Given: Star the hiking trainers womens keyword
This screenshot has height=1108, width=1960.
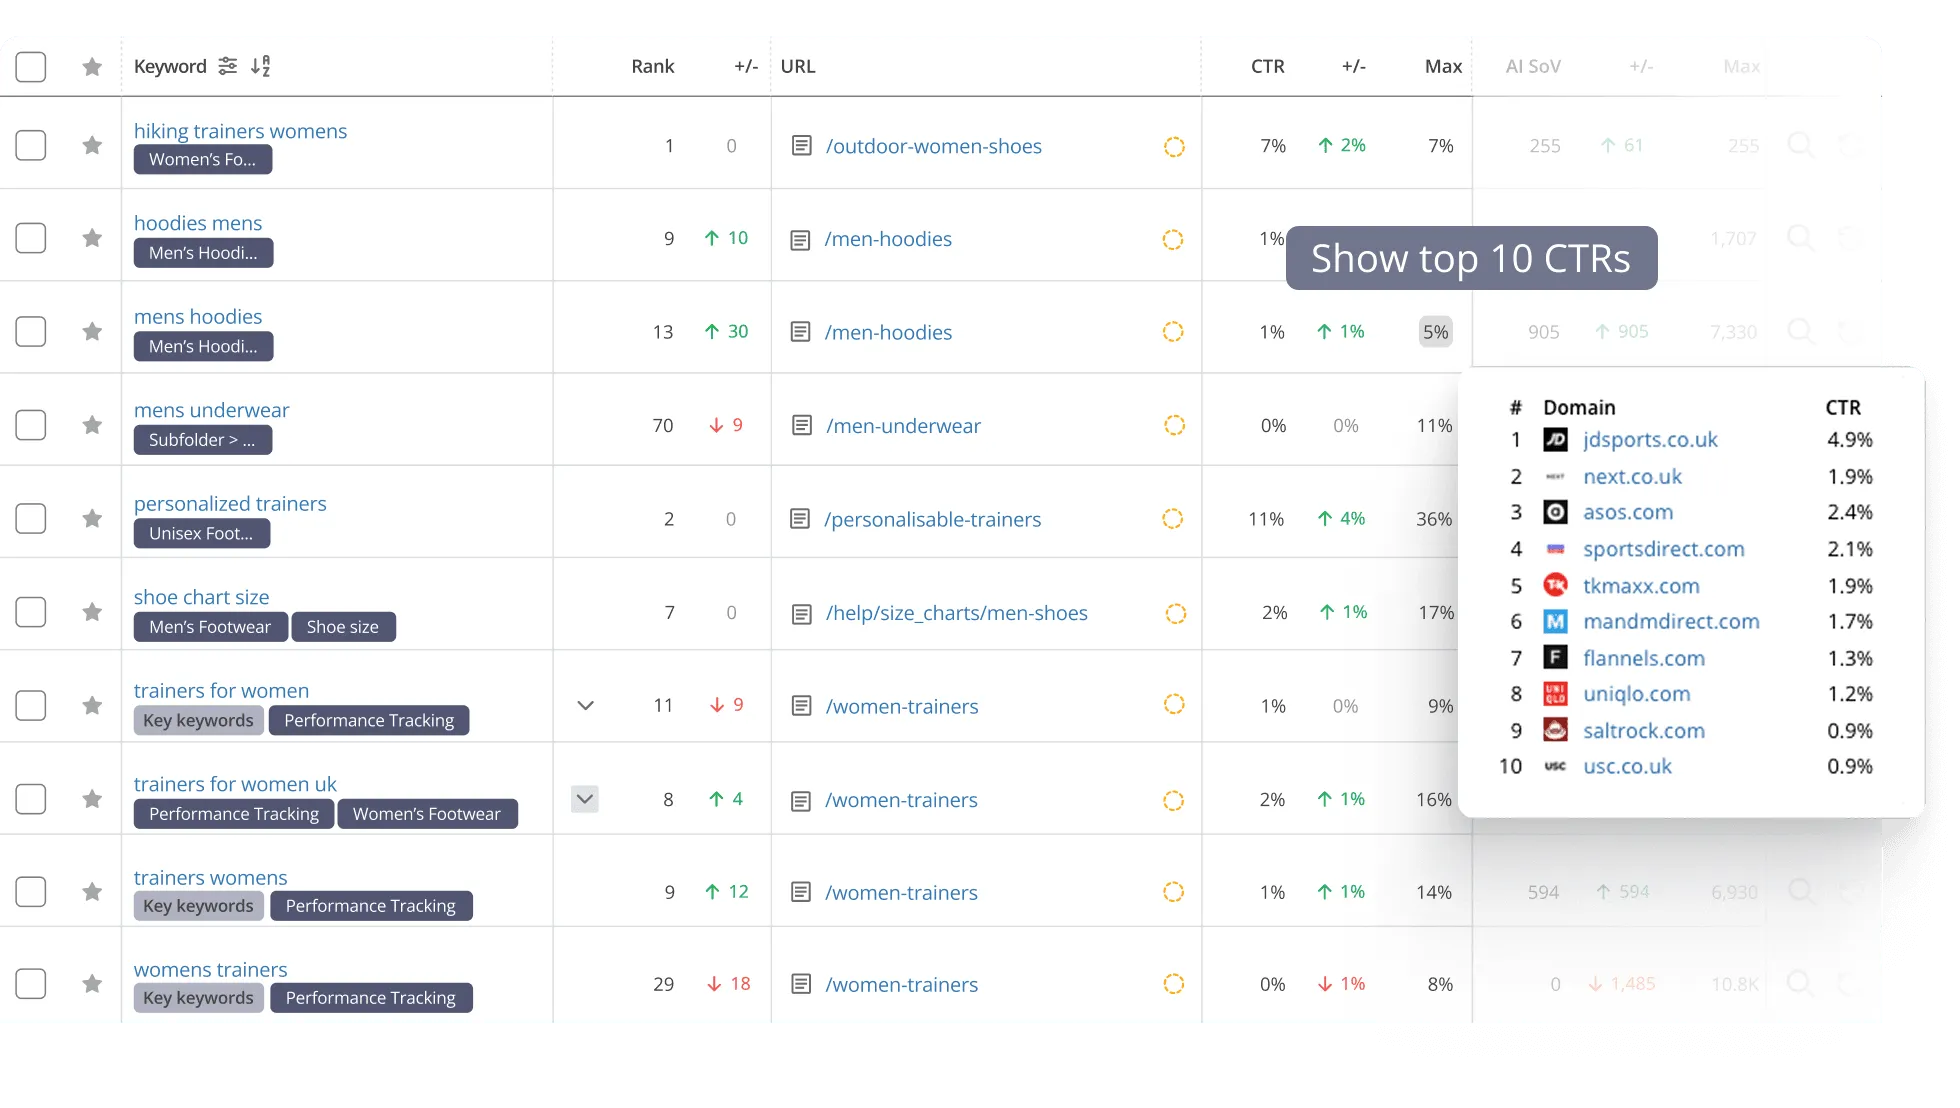Looking at the screenshot, I should click(x=92, y=145).
